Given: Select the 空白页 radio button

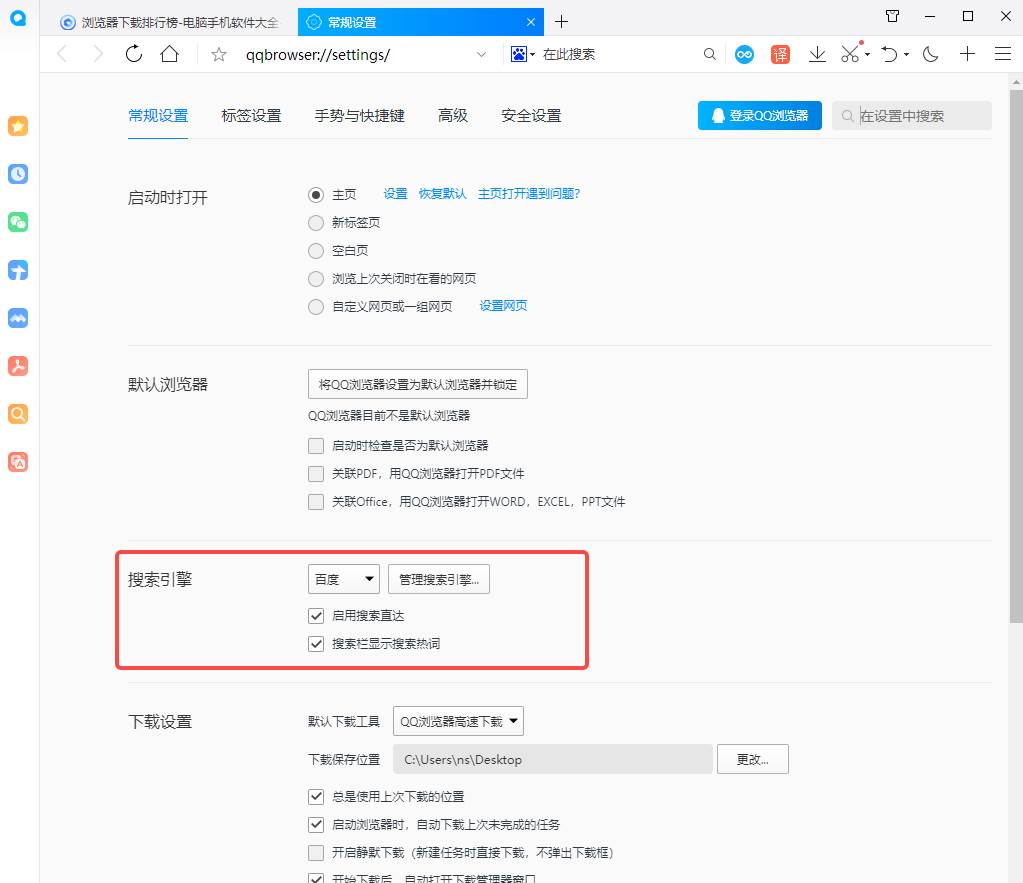Looking at the screenshot, I should tap(316, 251).
